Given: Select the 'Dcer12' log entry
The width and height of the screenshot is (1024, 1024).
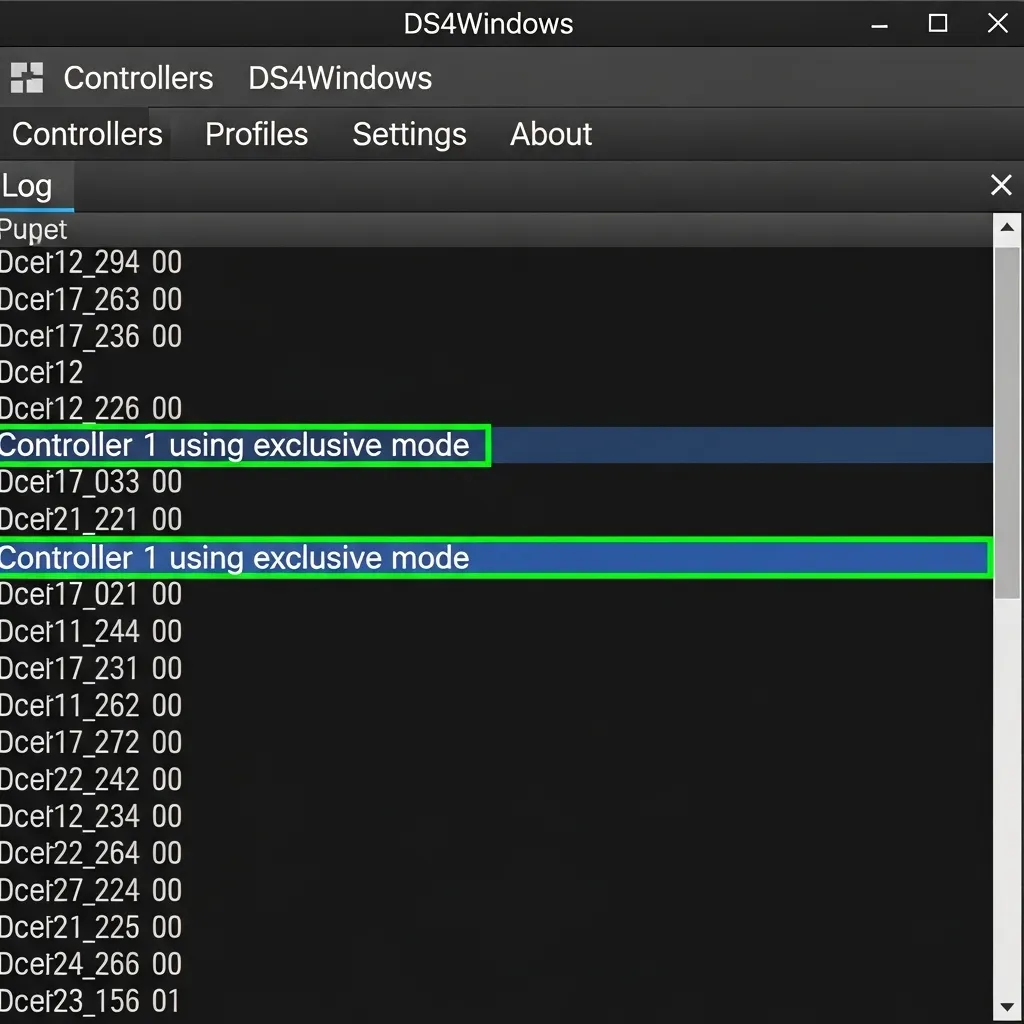Looking at the screenshot, I should coord(40,371).
